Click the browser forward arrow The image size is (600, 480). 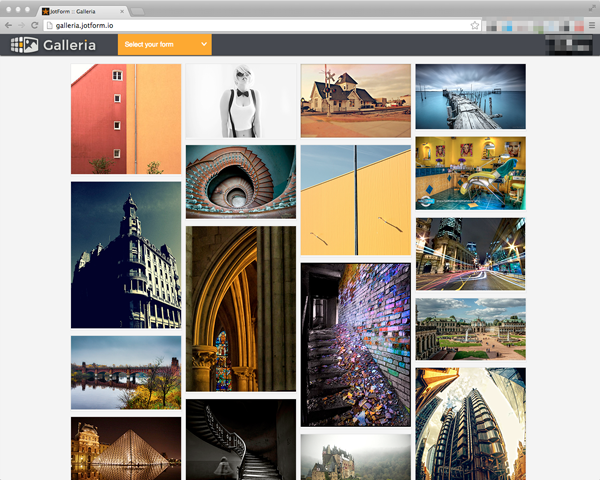pyautogui.click(x=21, y=25)
